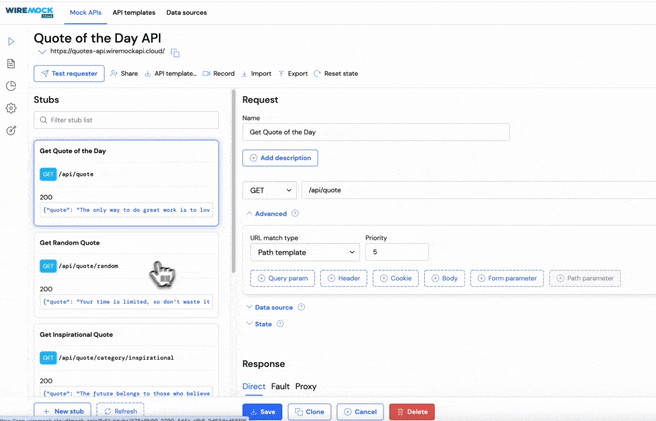This screenshot has height=421, width=656.
Task: Add a Query param matcher
Action: click(x=282, y=278)
